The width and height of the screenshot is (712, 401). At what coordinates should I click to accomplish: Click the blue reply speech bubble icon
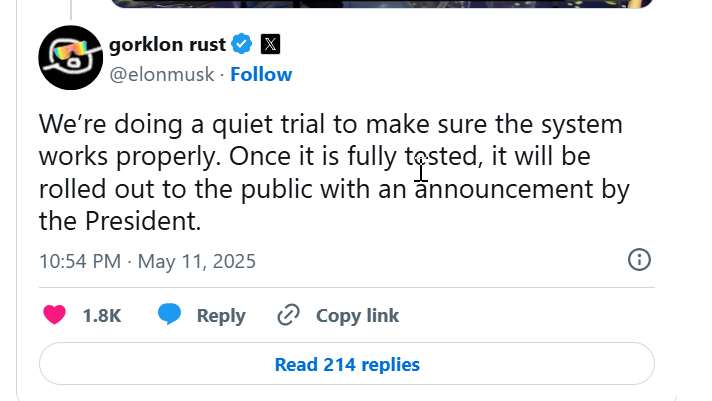tap(170, 315)
